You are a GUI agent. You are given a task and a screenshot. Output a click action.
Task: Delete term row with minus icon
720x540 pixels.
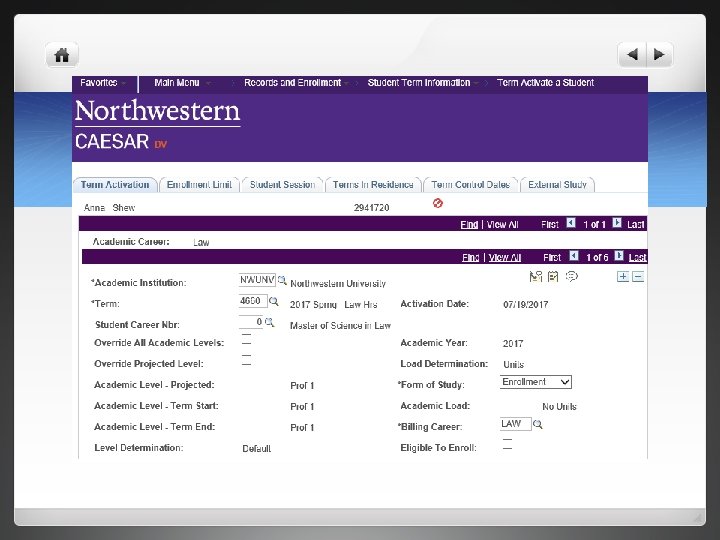click(638, 276)
